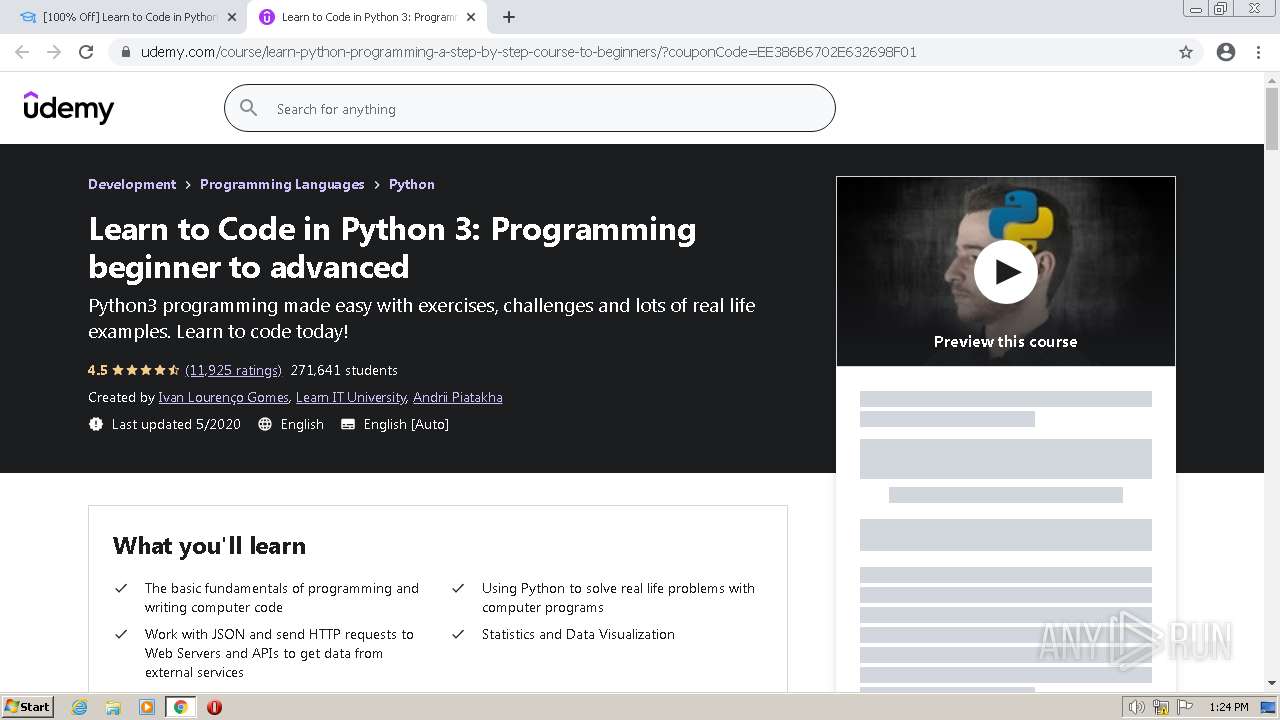Image resolution: width=1280 pixels, height=720 pixels.
Task: Click the network tray icon
Action: click(1161, 707)
